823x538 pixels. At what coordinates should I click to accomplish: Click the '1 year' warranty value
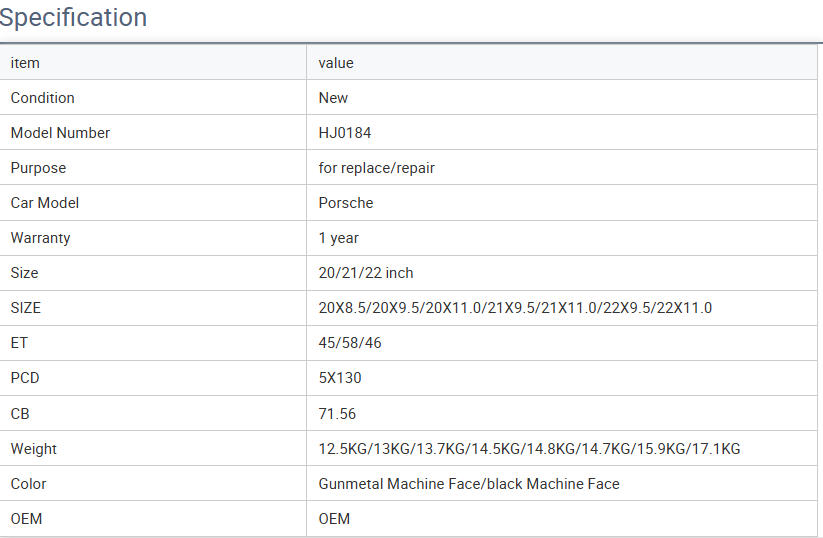tap(339, 238)
